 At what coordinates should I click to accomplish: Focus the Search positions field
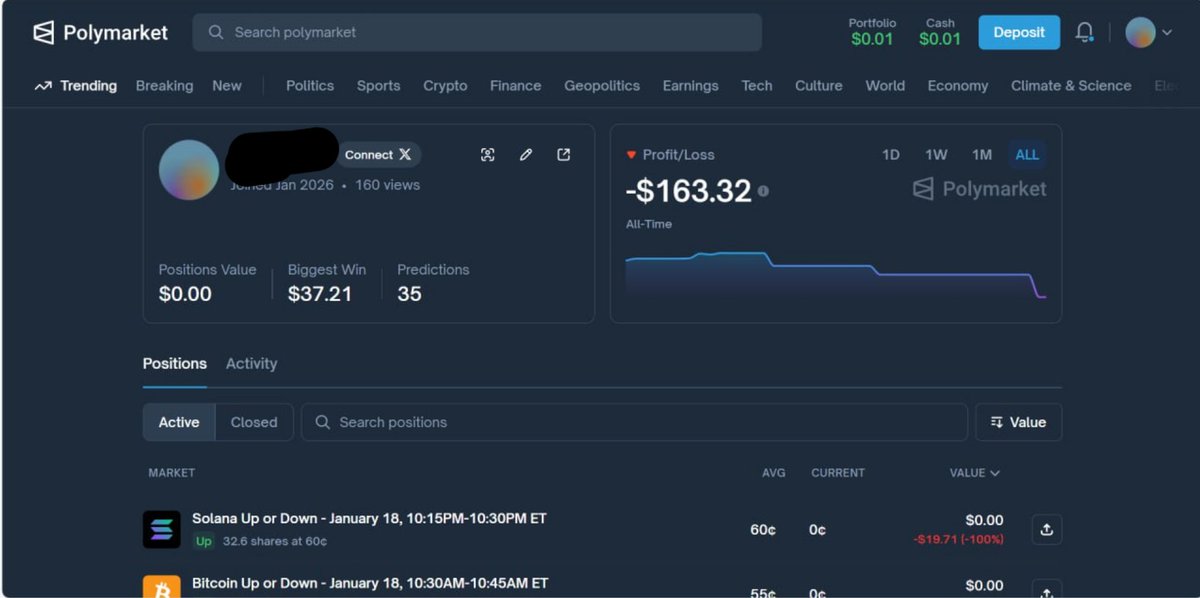point(634,422)
